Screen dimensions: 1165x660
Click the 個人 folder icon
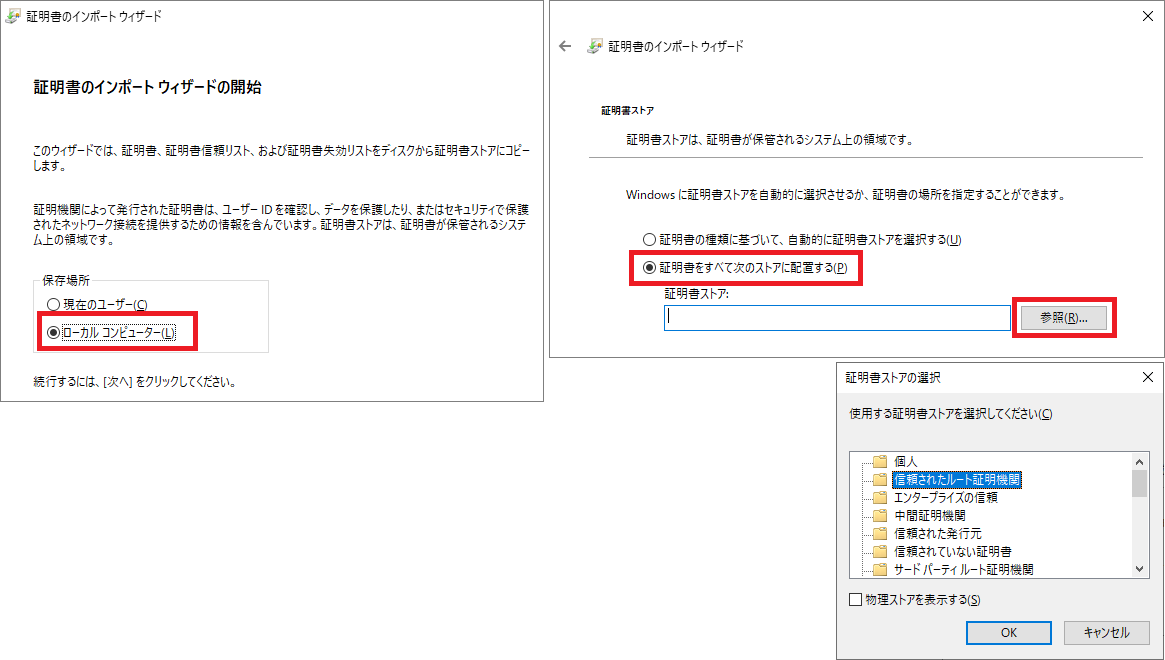pos(880,461)
